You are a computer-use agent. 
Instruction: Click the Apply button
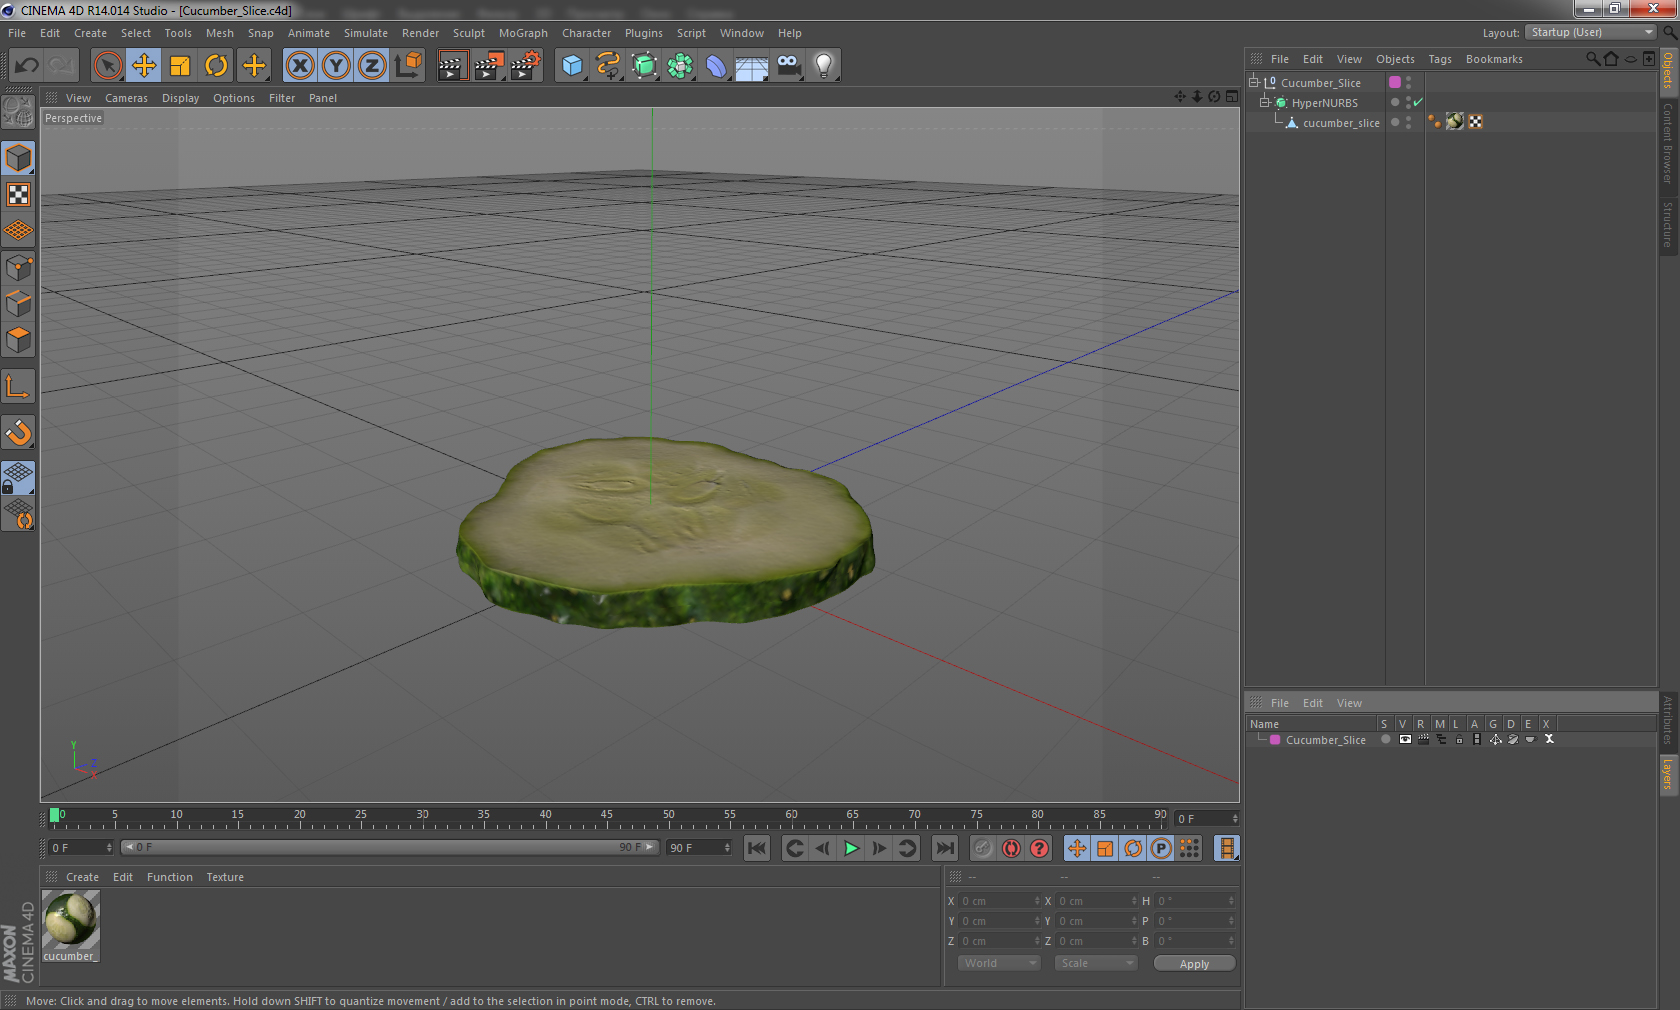click(x=1194, y=964)
